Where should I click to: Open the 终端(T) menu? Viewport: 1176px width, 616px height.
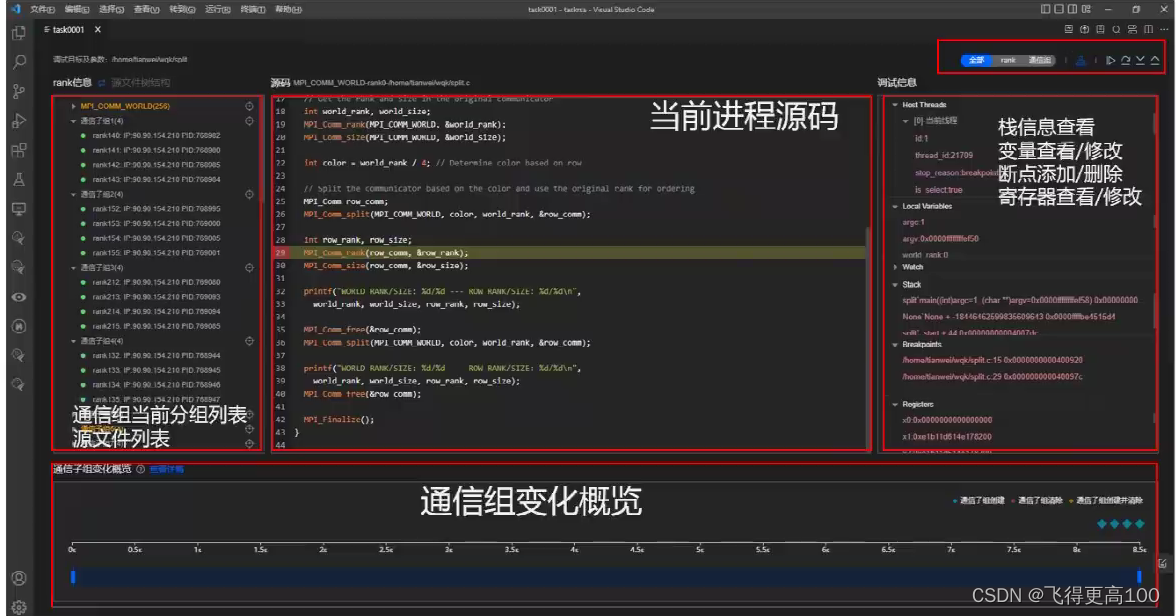(253, 10)
